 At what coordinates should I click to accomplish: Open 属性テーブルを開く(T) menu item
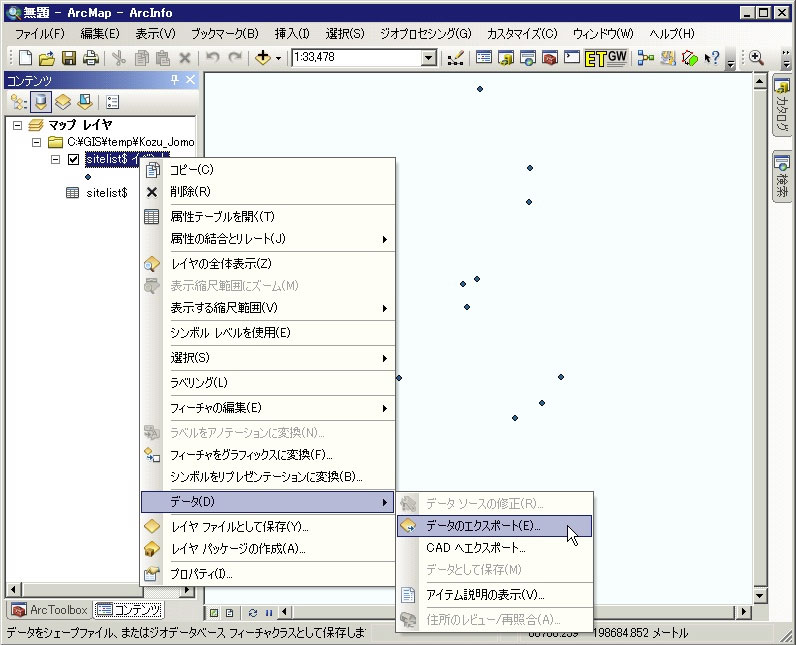point(268,217)
